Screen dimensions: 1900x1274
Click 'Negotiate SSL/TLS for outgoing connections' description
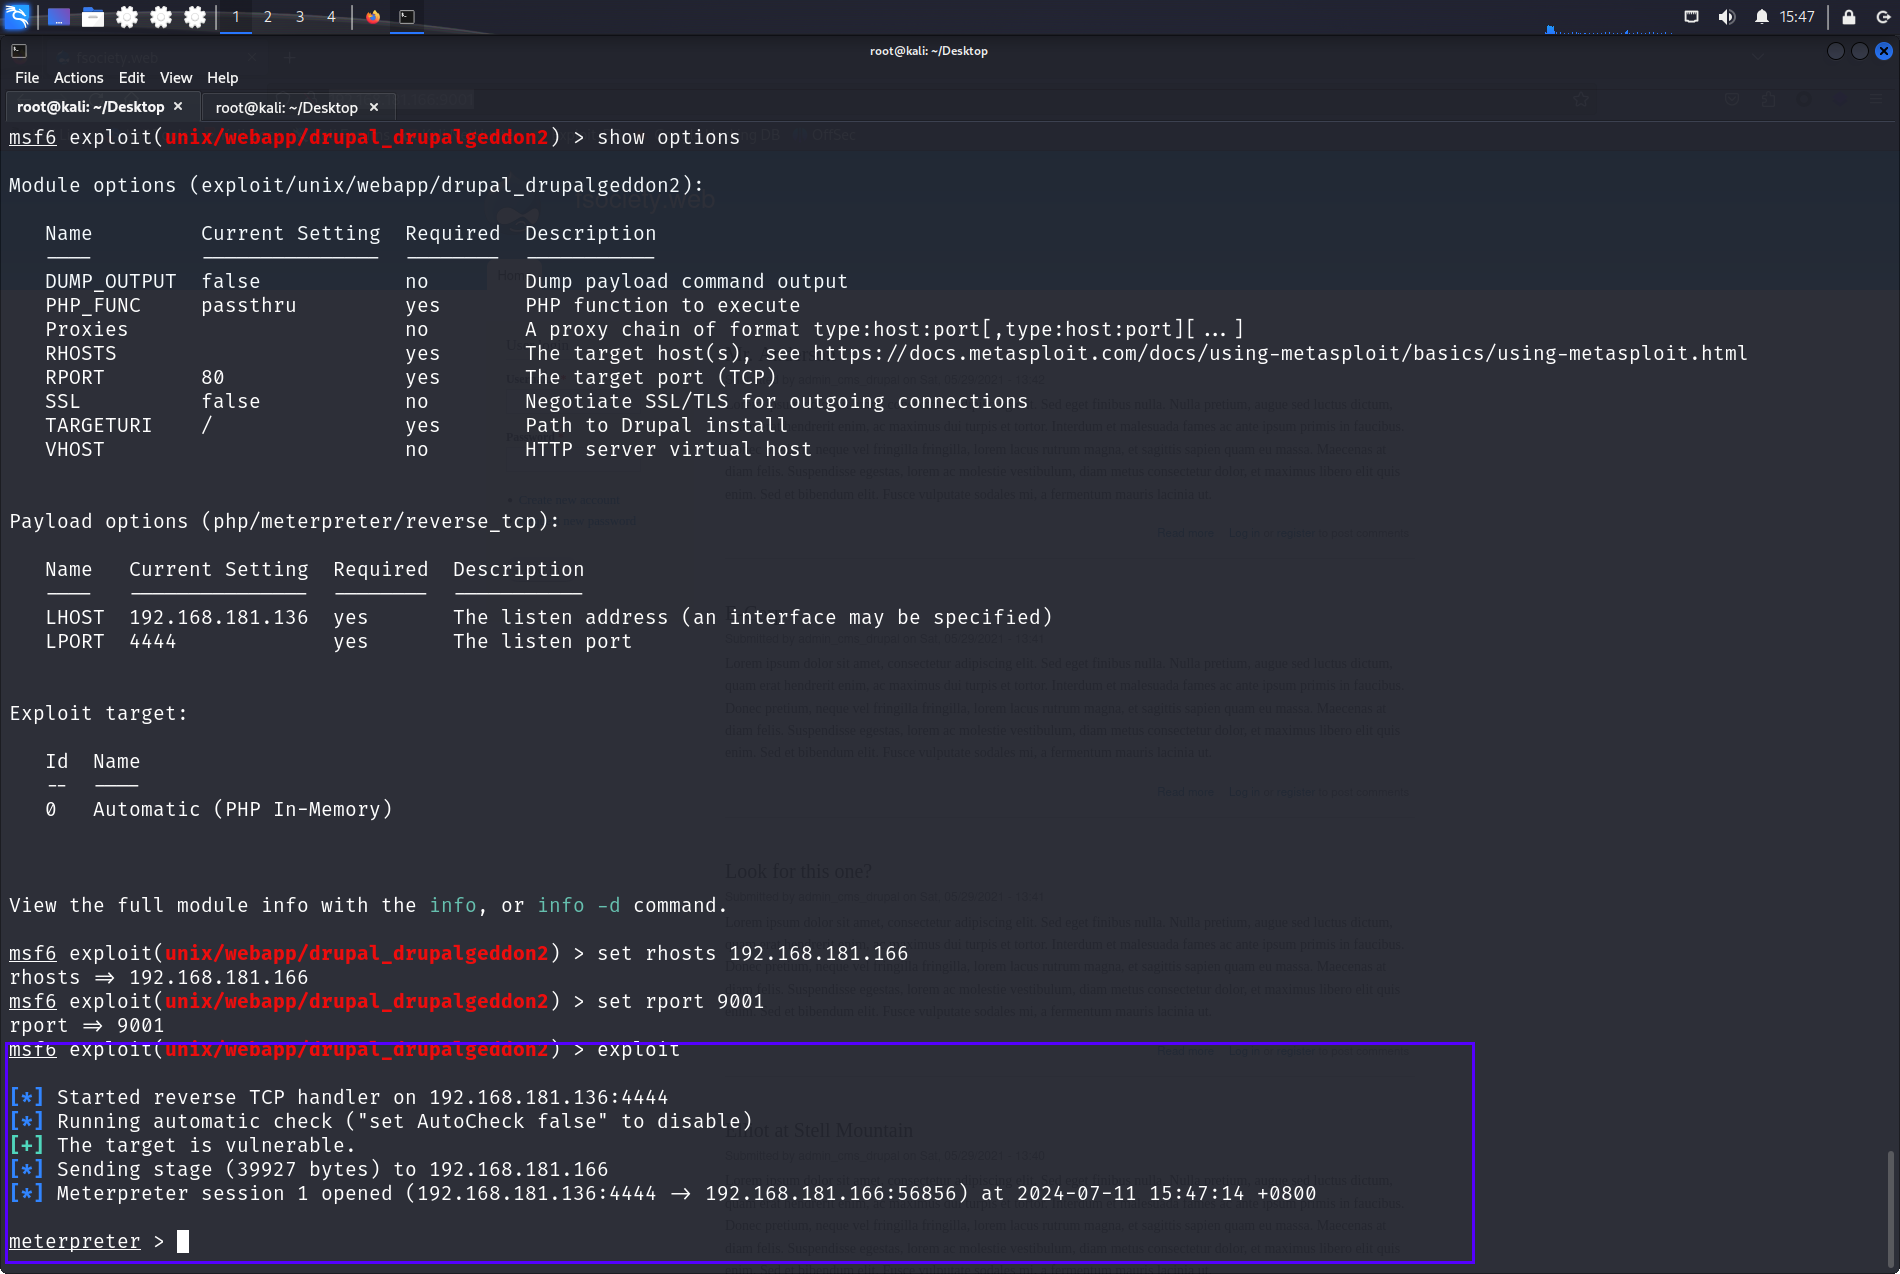click(777, 402)
